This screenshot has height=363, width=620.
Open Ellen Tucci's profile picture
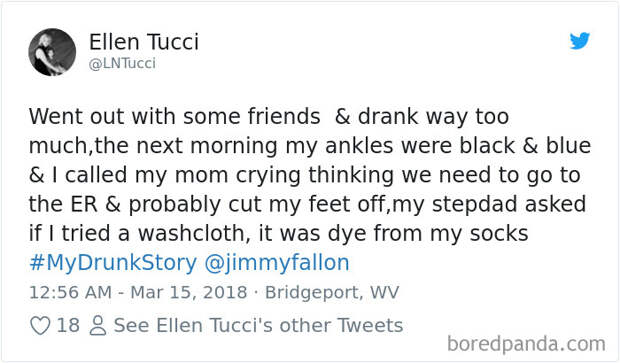52,52
